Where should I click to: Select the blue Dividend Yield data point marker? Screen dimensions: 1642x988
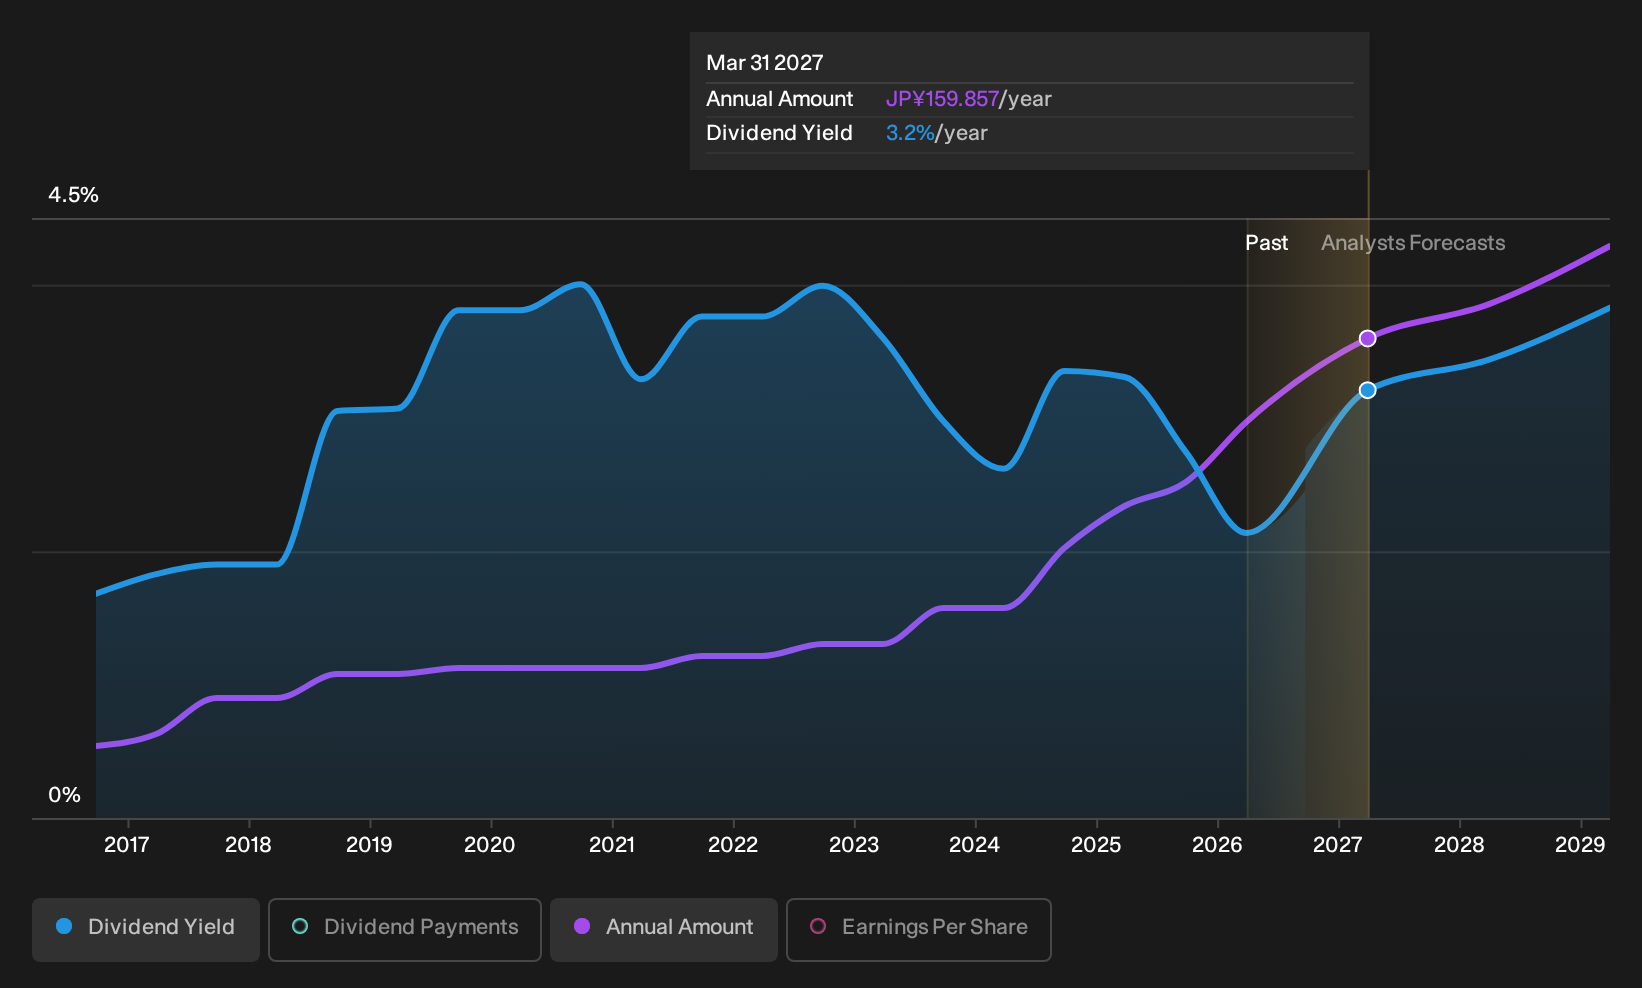[1367, 390]
